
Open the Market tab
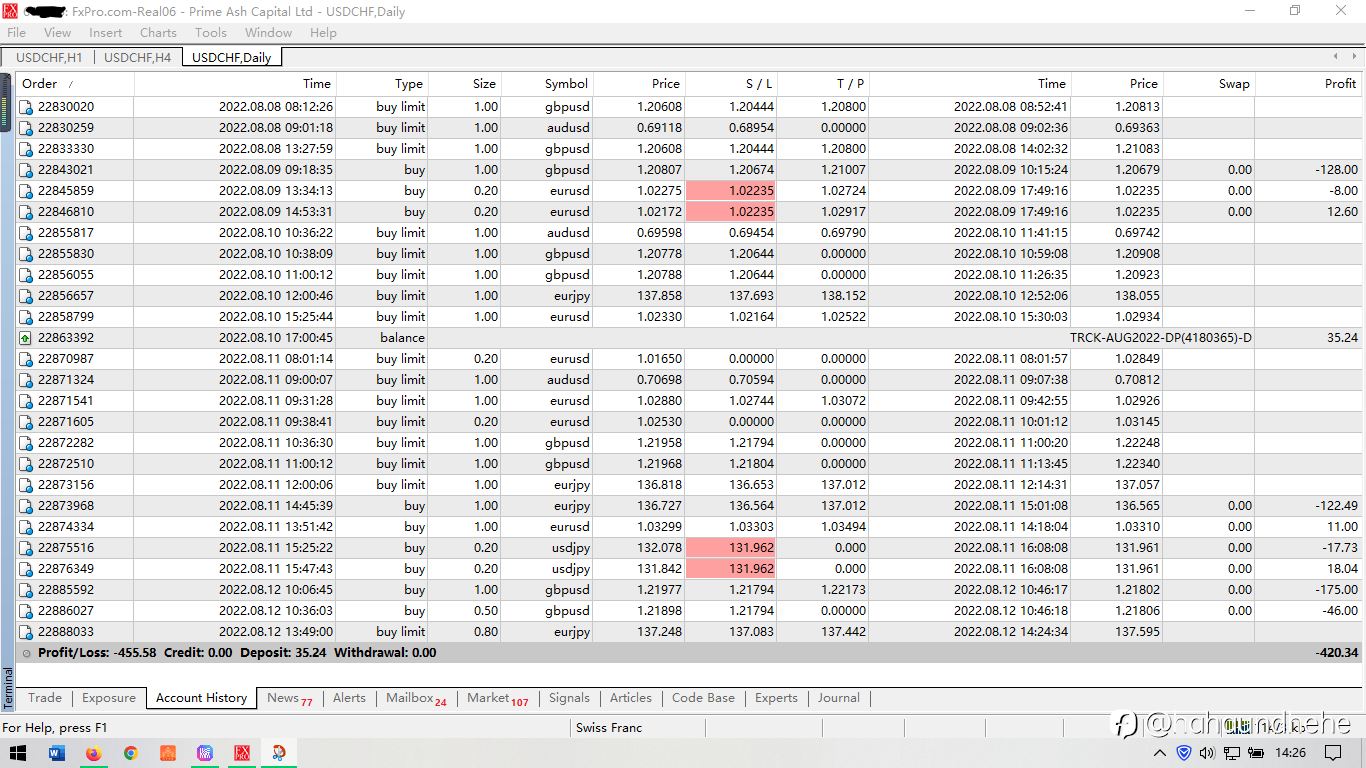point(497,698)
